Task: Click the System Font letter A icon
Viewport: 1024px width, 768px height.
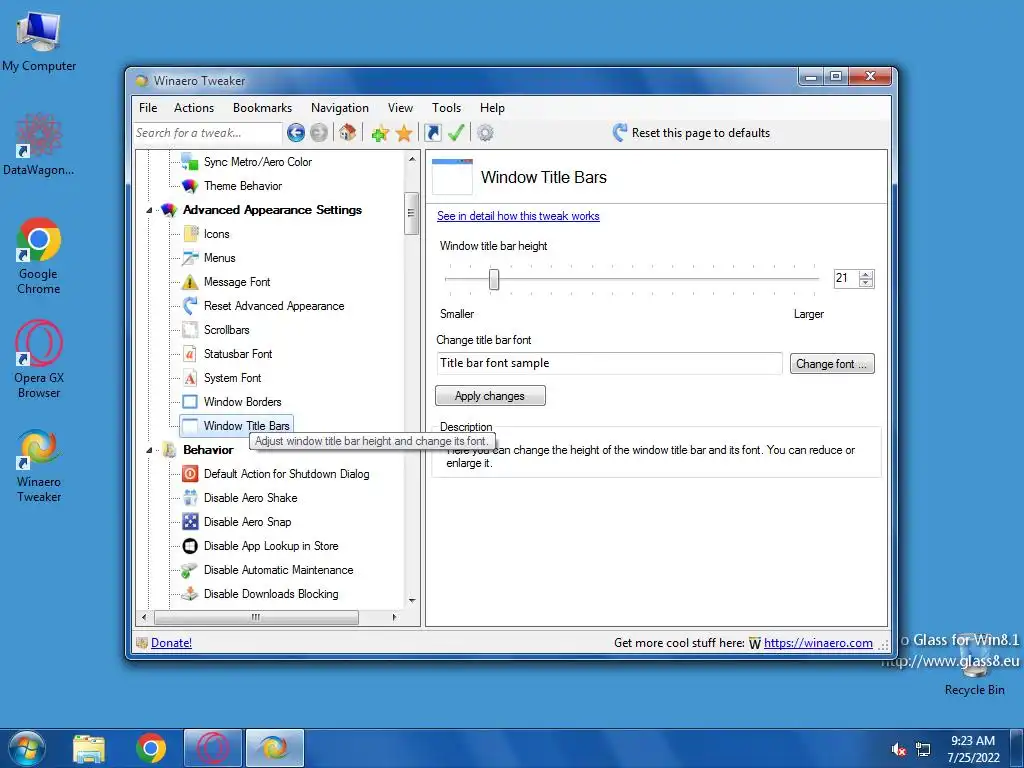Action: click(190, 378)
